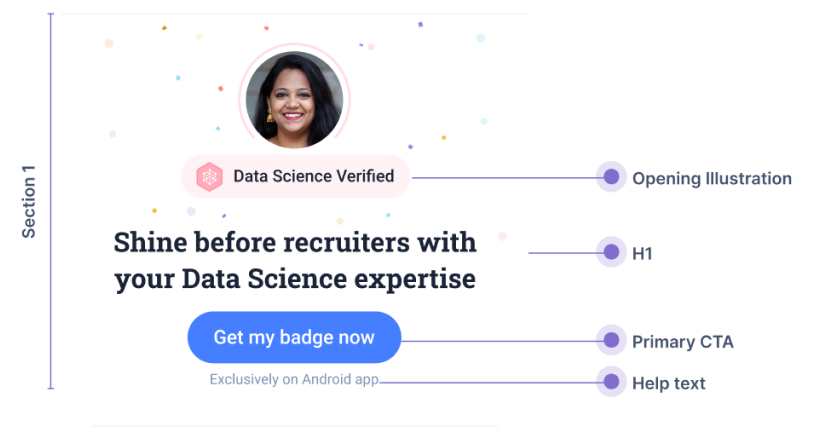Click connector line leading to Help text

[488, 382]
